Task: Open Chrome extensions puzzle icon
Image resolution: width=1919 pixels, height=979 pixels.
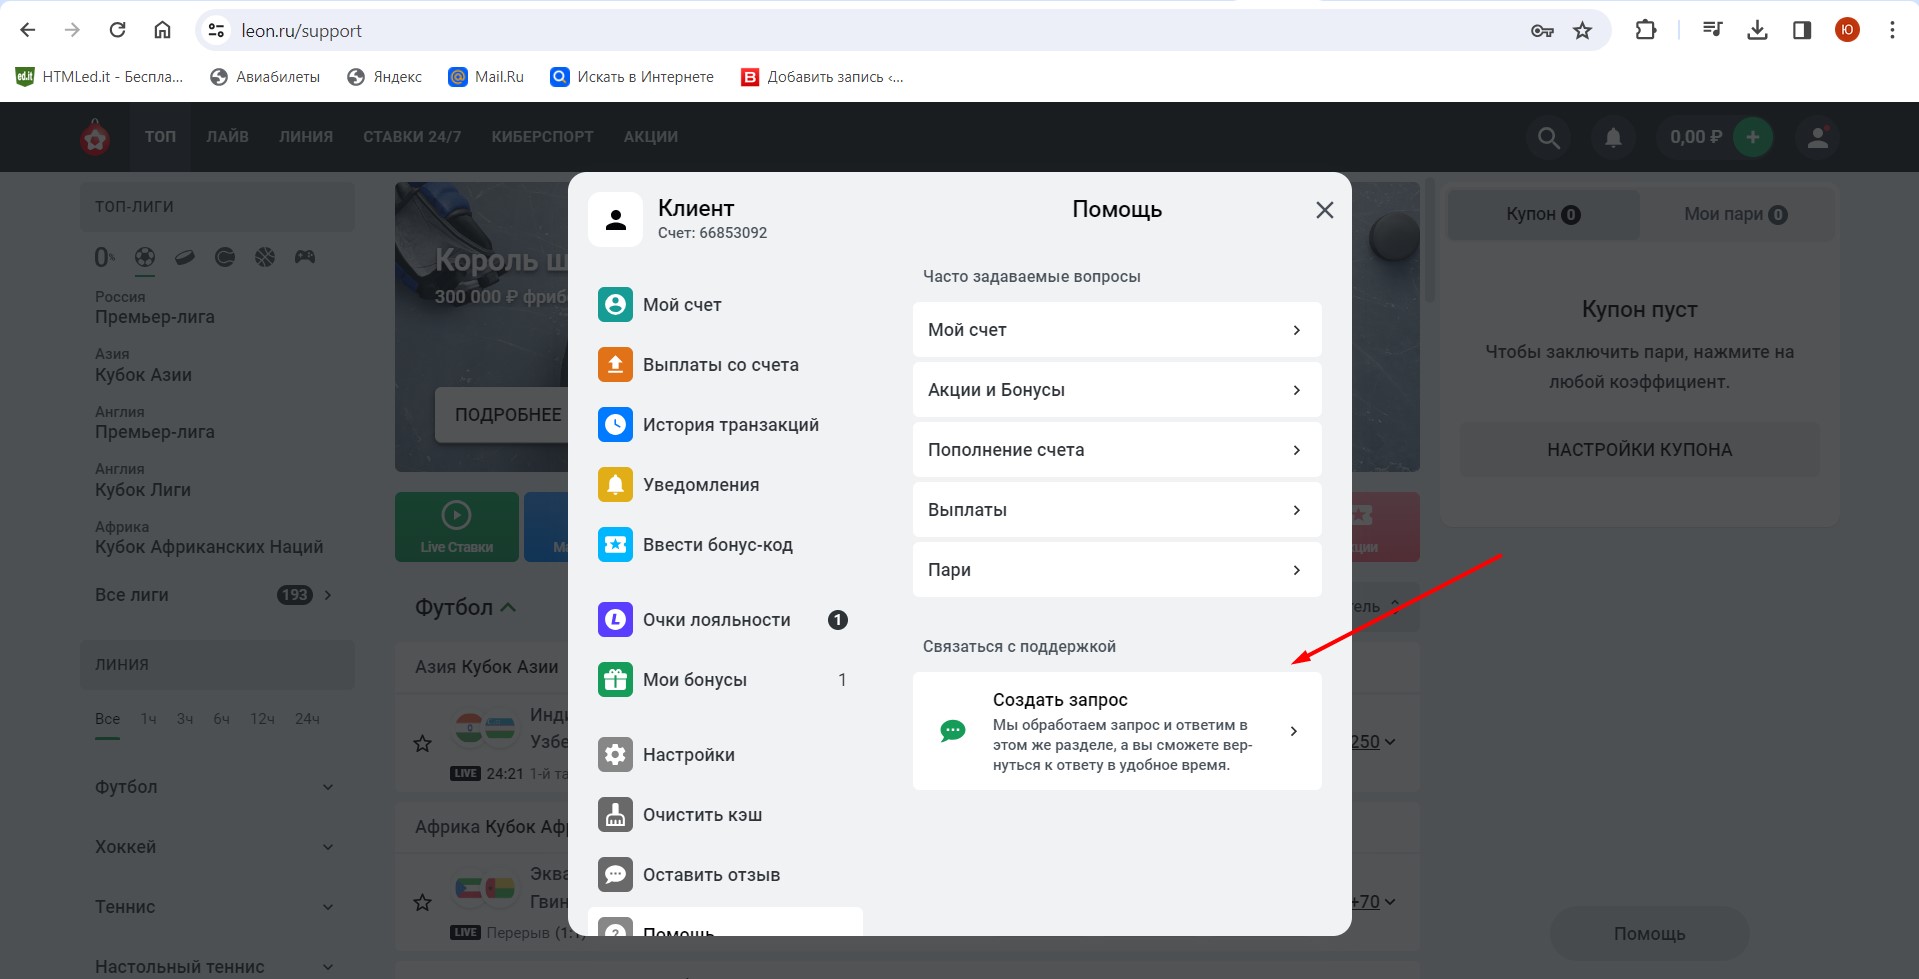Action: (x=1645, y=31)
